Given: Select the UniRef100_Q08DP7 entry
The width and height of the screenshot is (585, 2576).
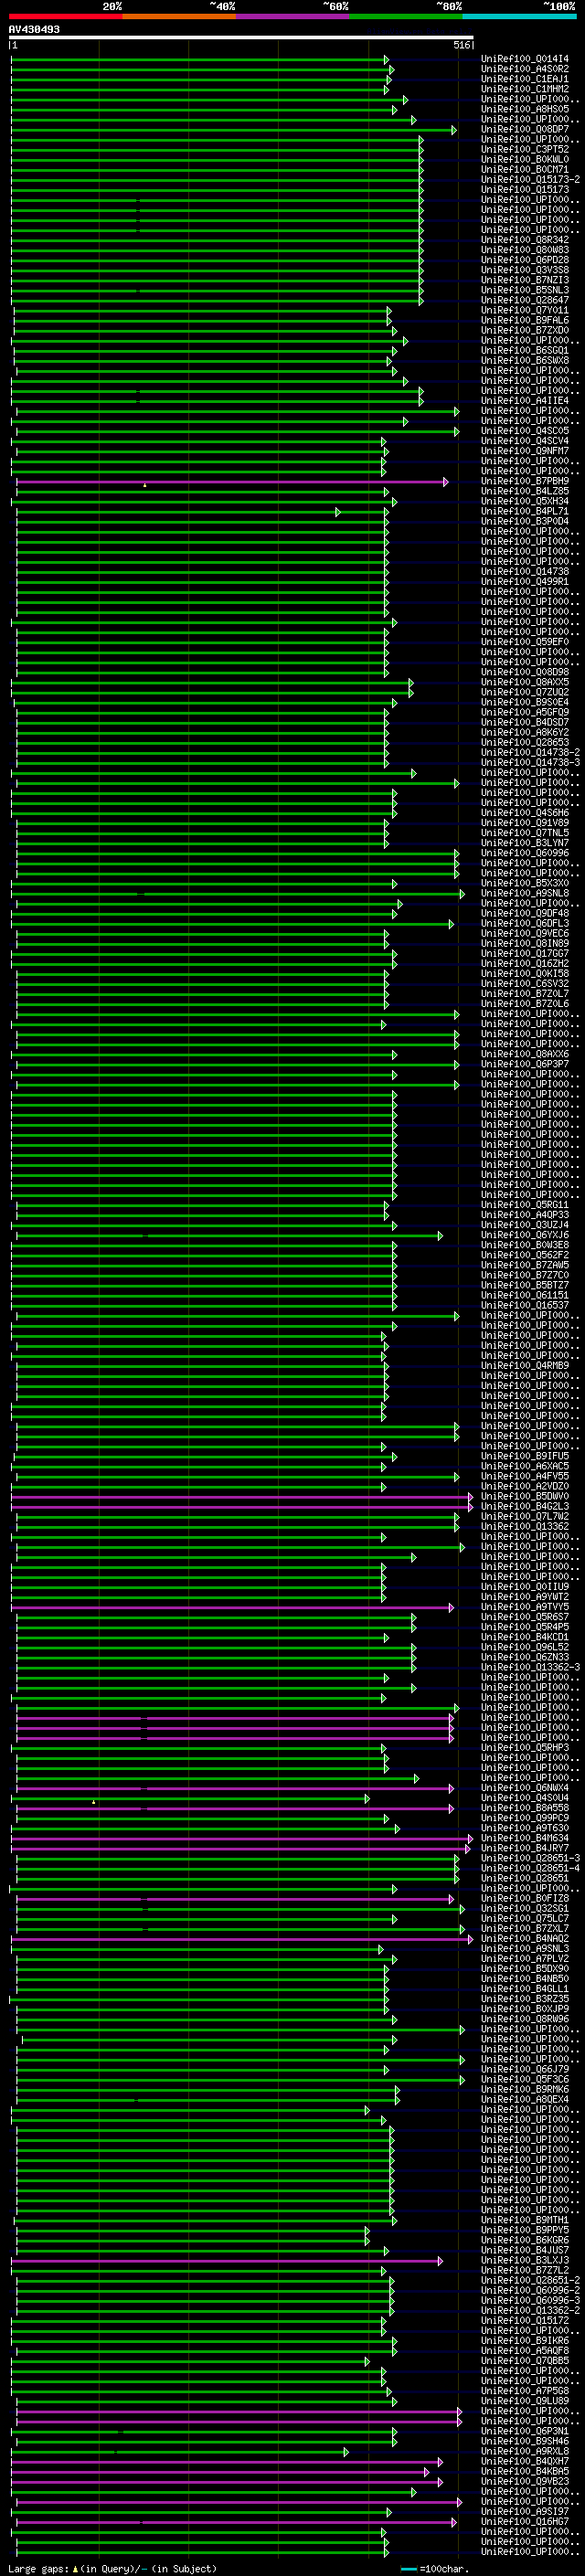Looking at the screenshot, I should pos(525,129).
